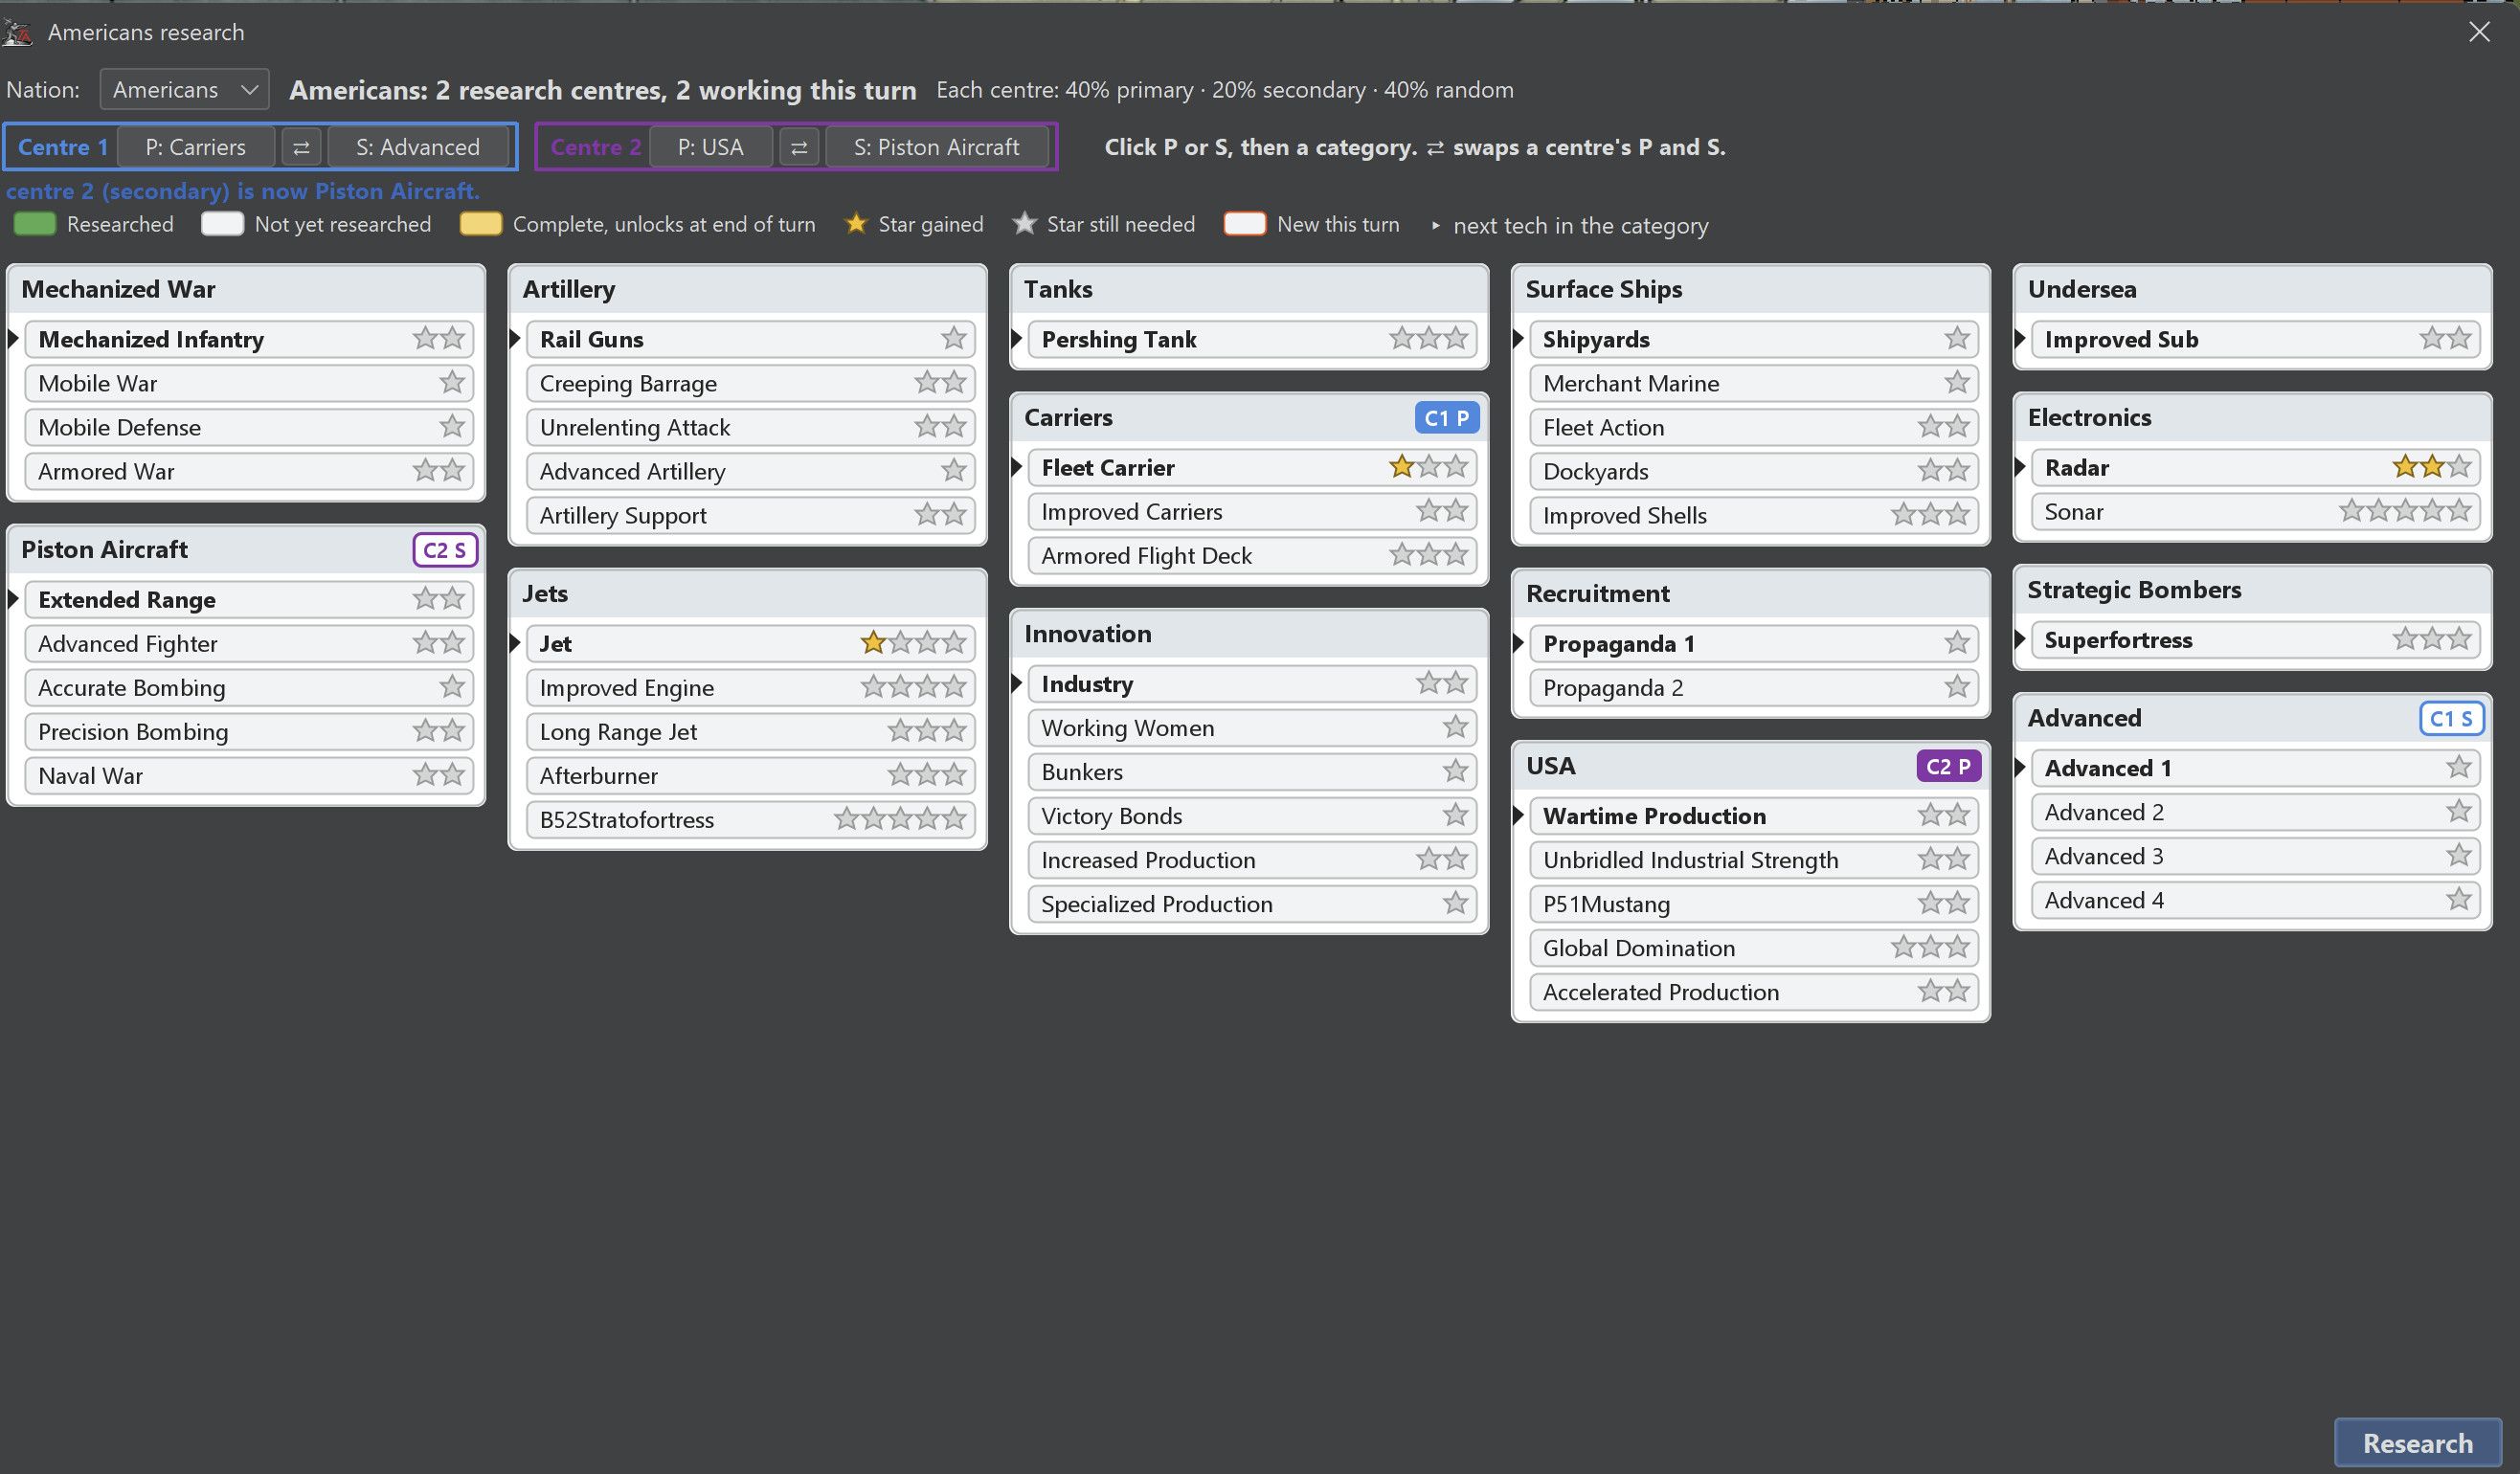Screen dimensions: 2520x1474
Task: Click the next-tech arrow beside Wartime Production
Action: click(x=1519, y=816)
